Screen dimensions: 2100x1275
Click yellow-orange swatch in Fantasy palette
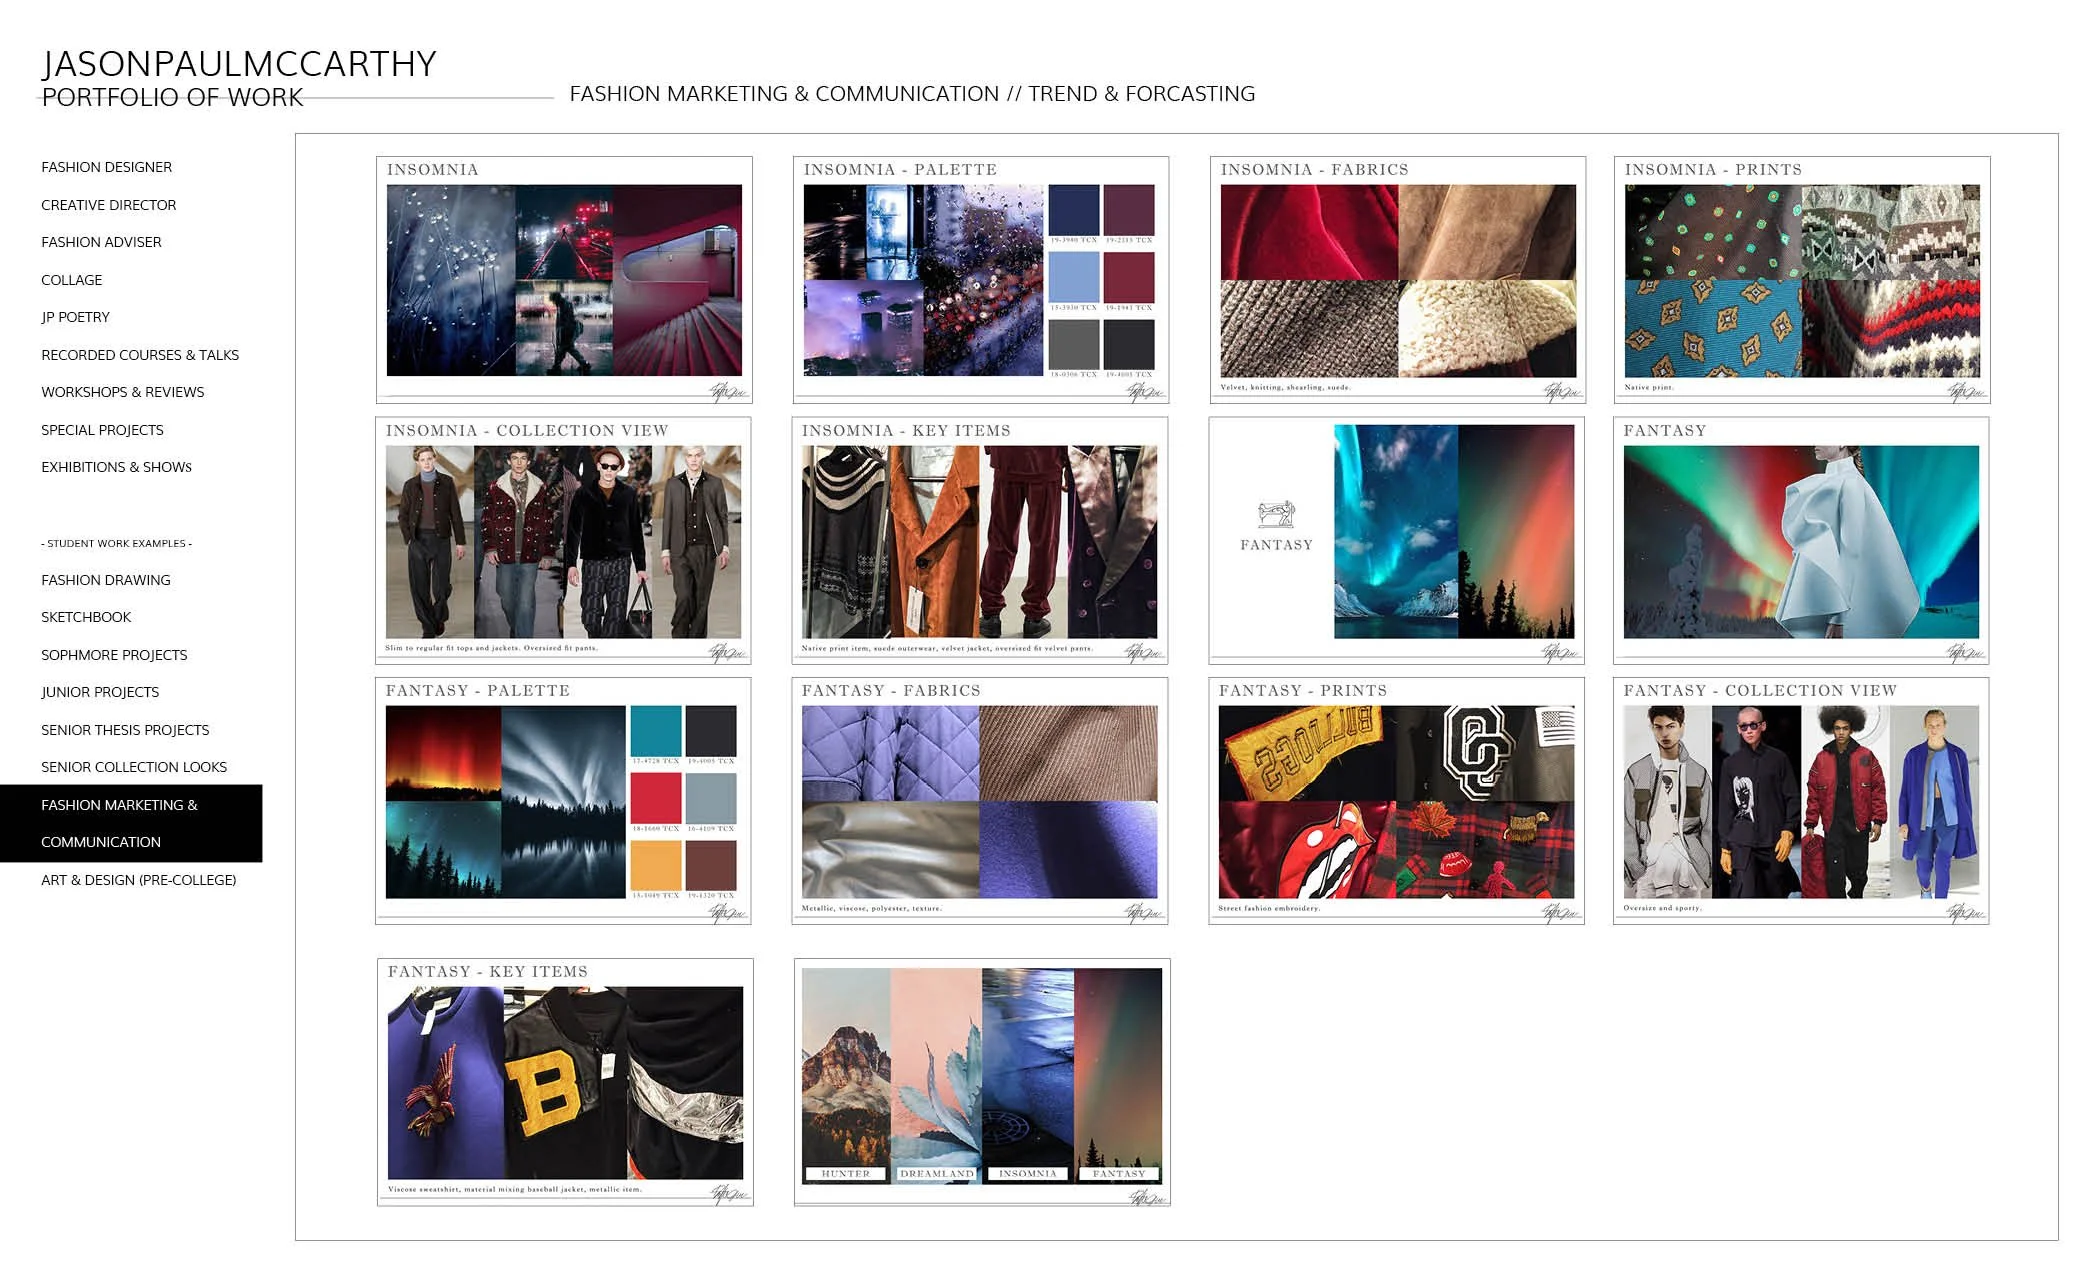pyautogui.click(x=656, y=865)
